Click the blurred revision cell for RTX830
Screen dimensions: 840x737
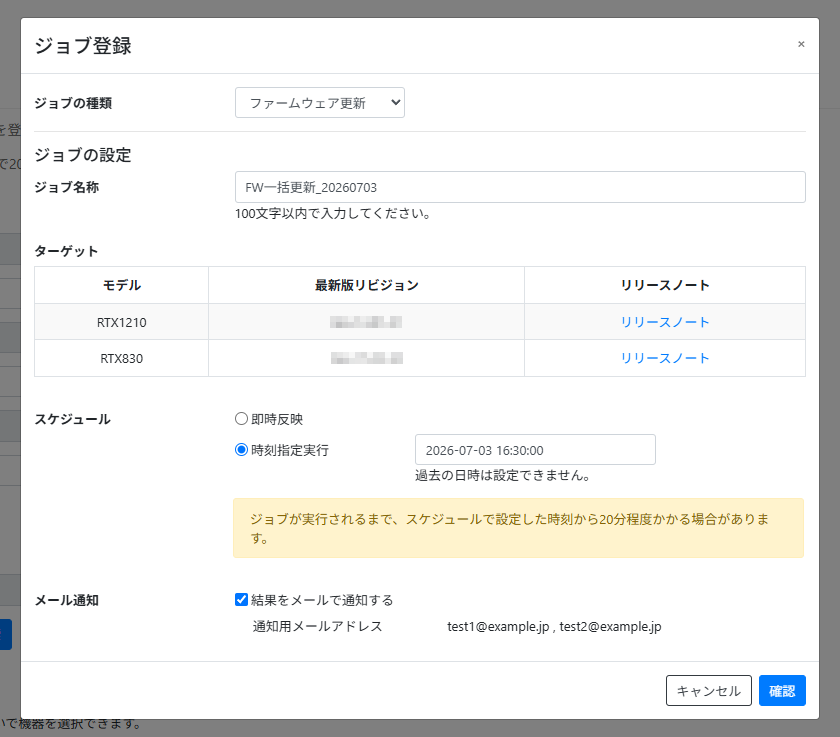click(x=366, y=358)
